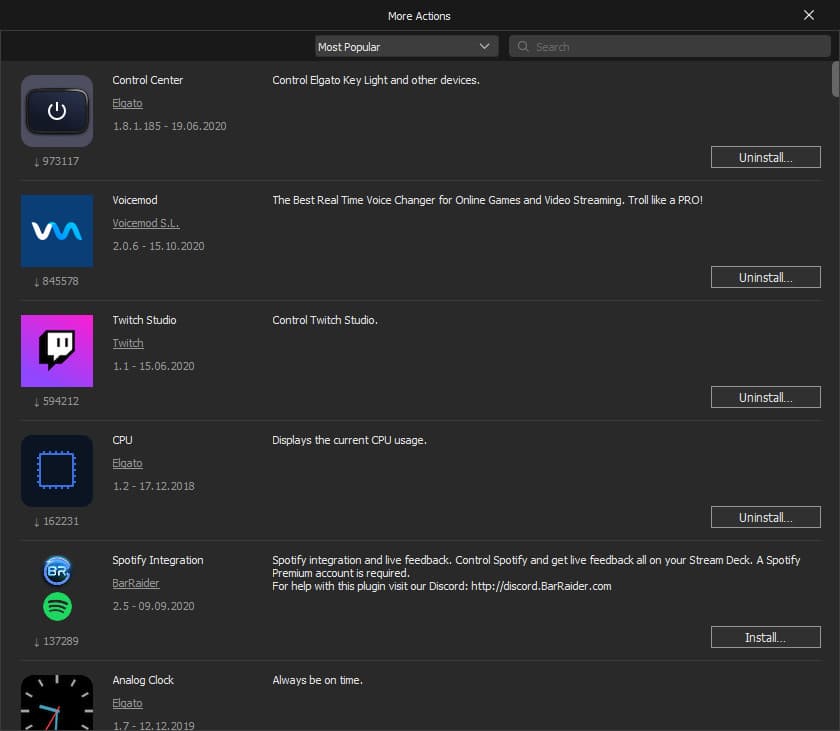
Task: Click download count 594212
Action: point(56,401)
